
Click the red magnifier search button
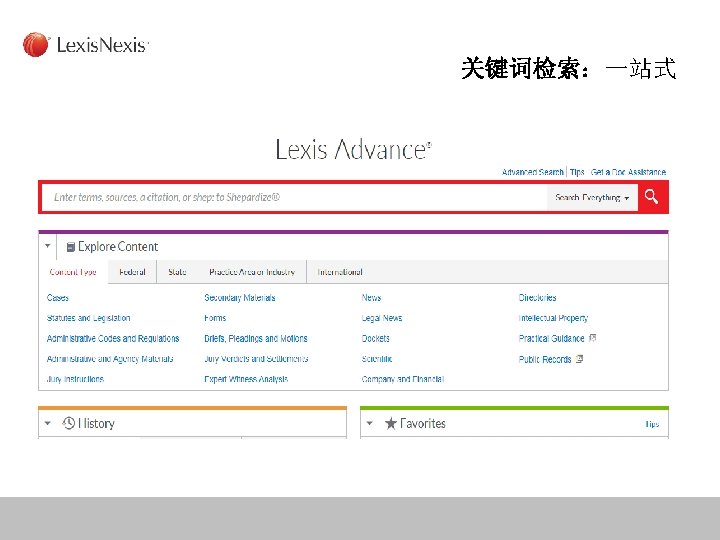(652, 197)
